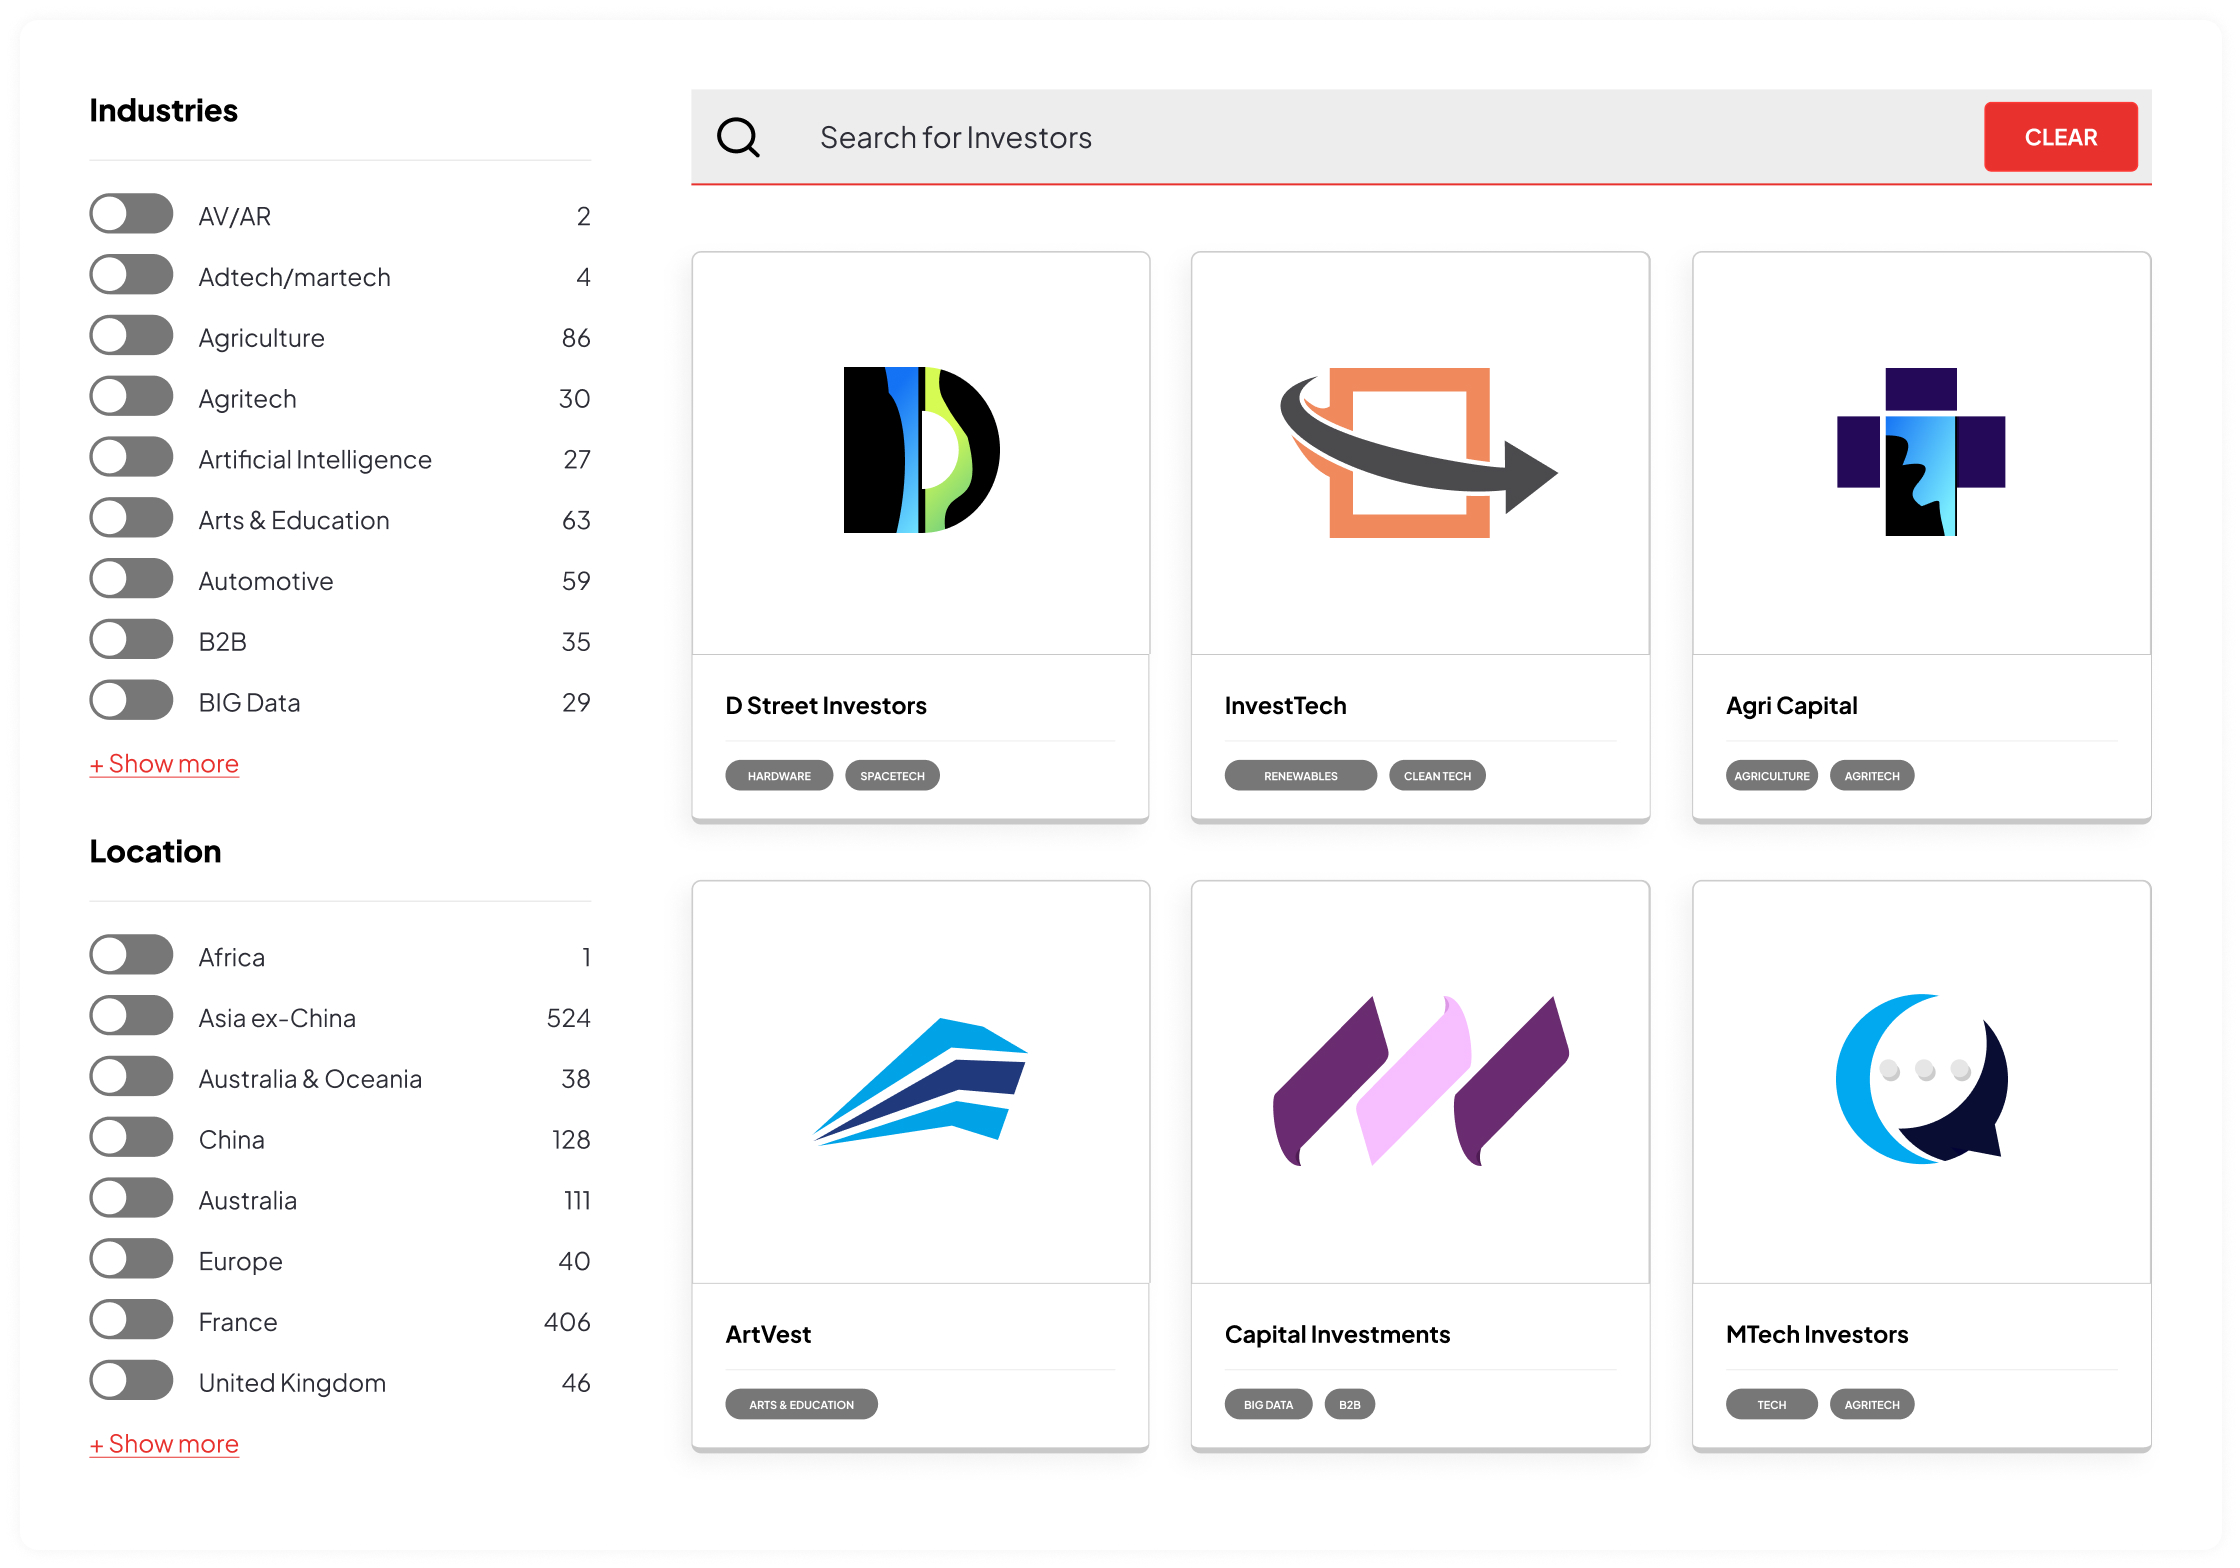Open the ArtVest investor title link

point(768,1334)
